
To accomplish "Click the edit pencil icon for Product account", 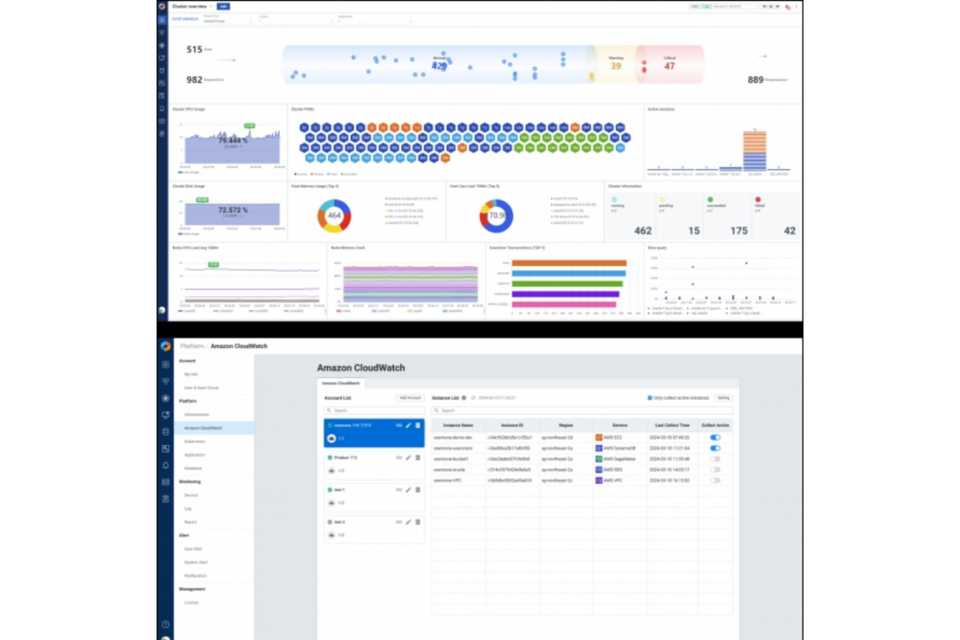I will 408,458.
